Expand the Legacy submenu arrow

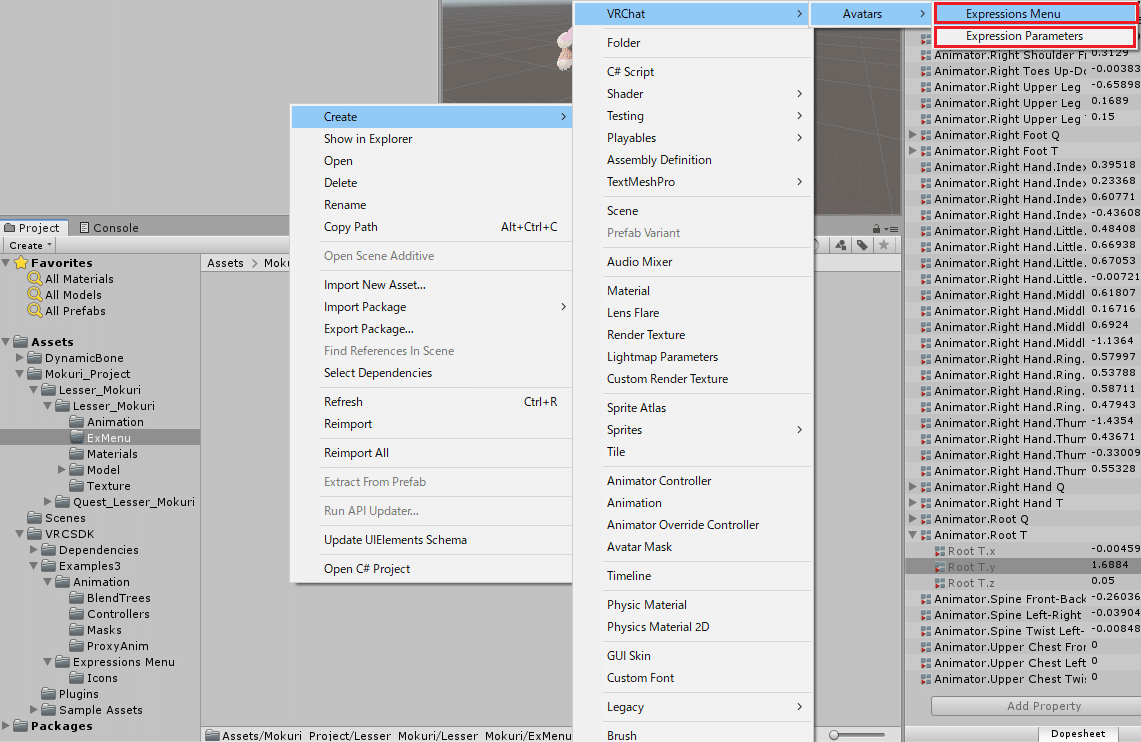[799, 707]
